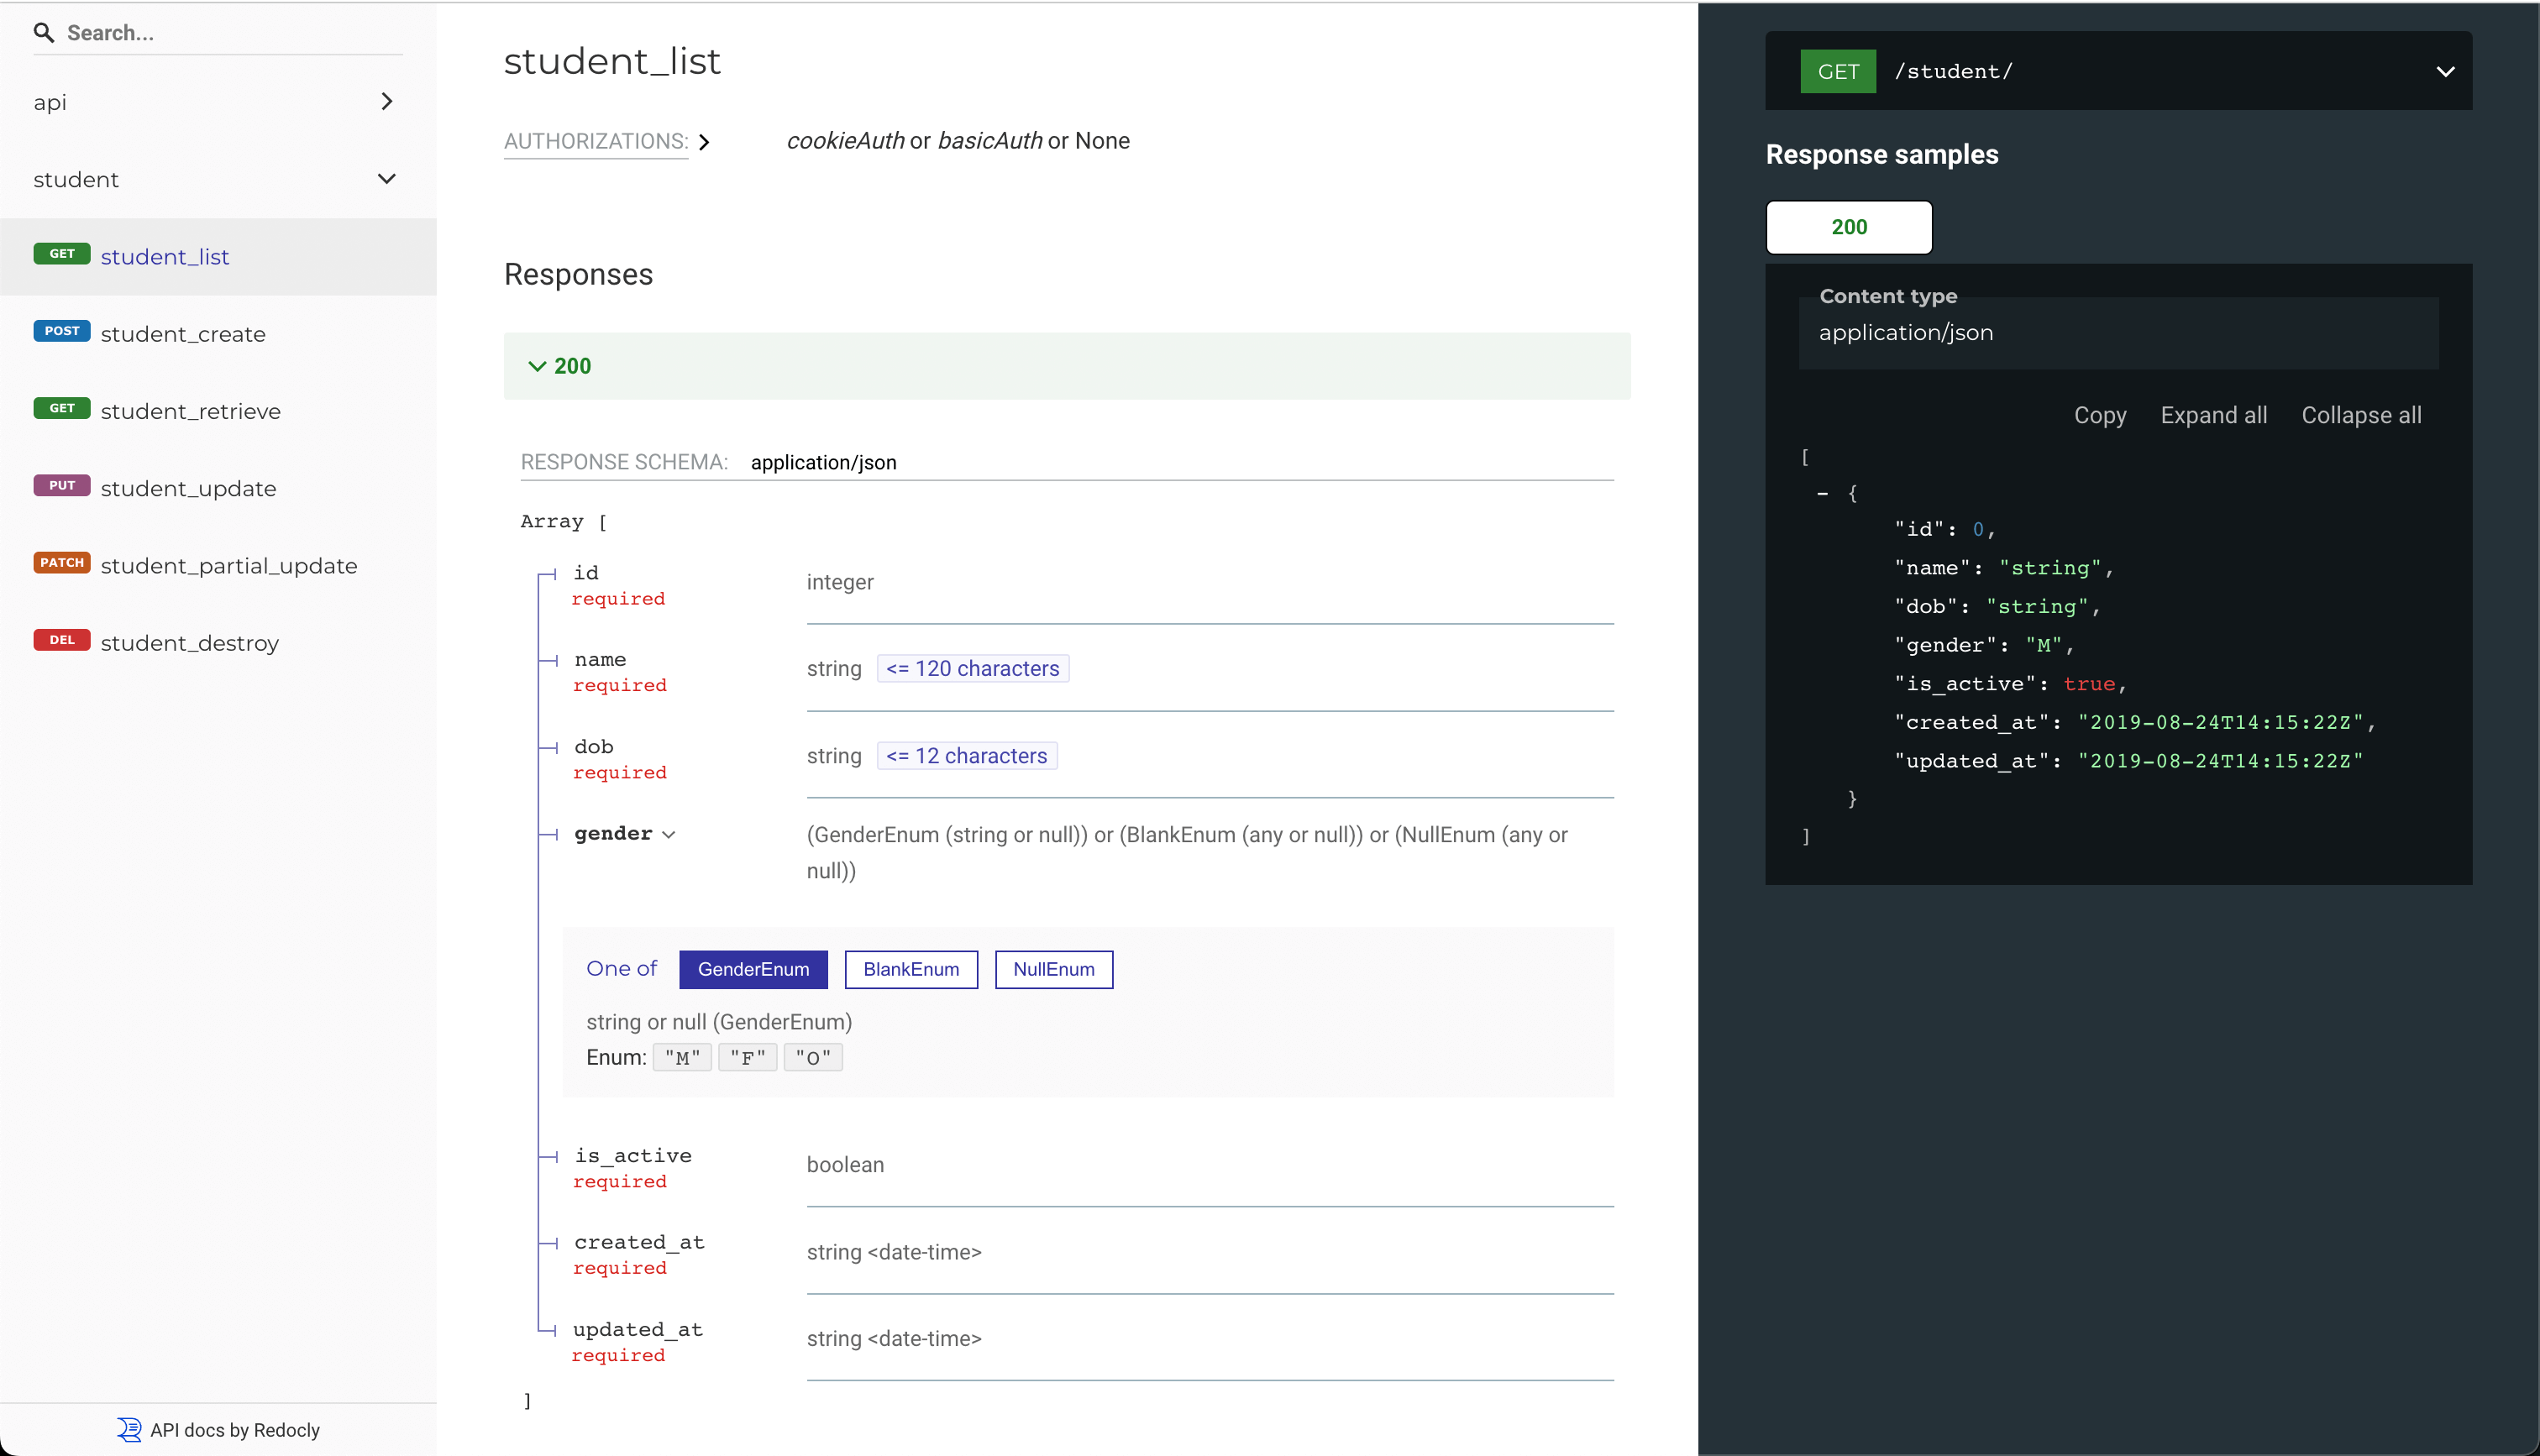Click the Redocly logo icon
The height and width of the screenshot is (1456, 2540).
coord(129,1430)
